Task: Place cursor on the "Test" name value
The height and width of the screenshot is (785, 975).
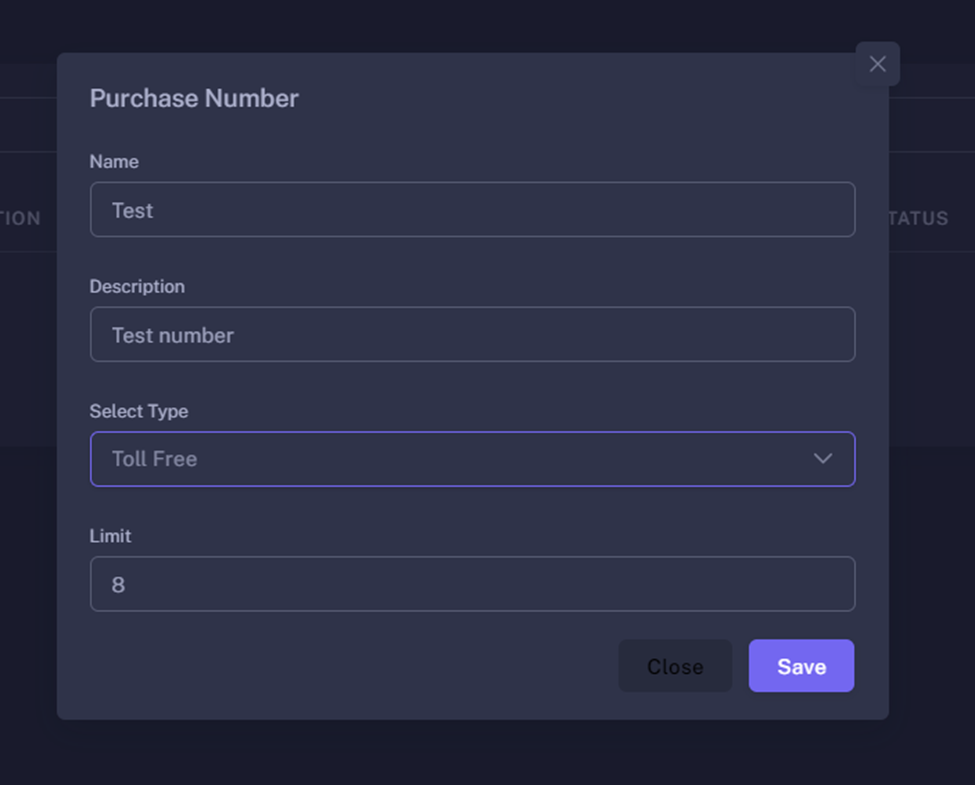Action: tap(133, 211)
